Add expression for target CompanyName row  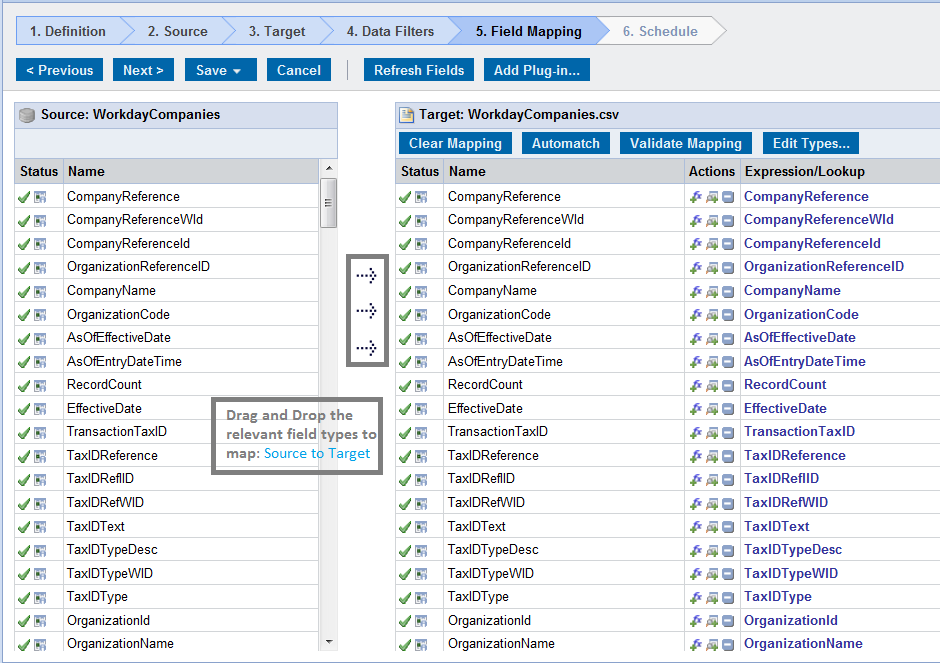[x=696, y=291]
